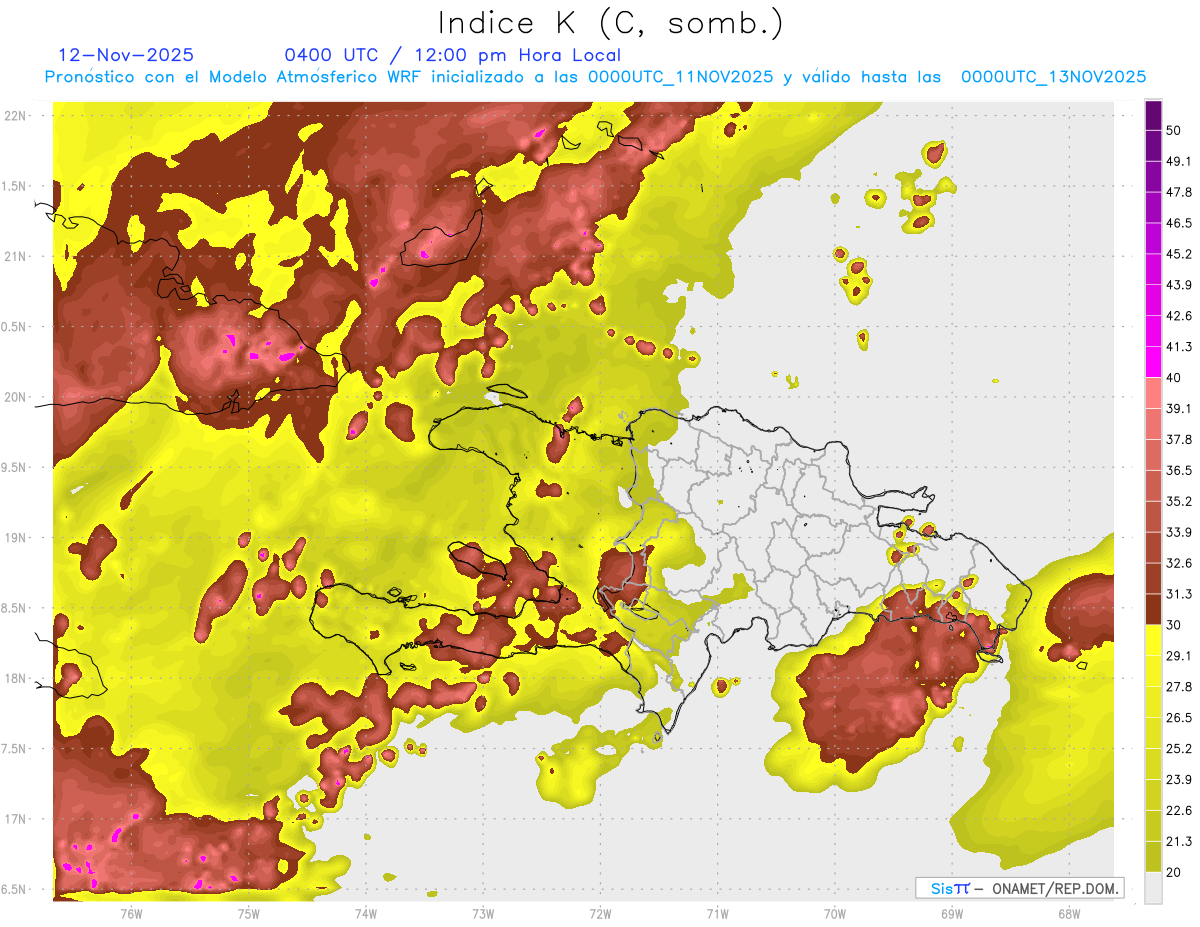Image resolution: width=1200 pixels, height=927 pixels.
Task: Click the colorbar value "31.3"
Action: (1180, 594)
